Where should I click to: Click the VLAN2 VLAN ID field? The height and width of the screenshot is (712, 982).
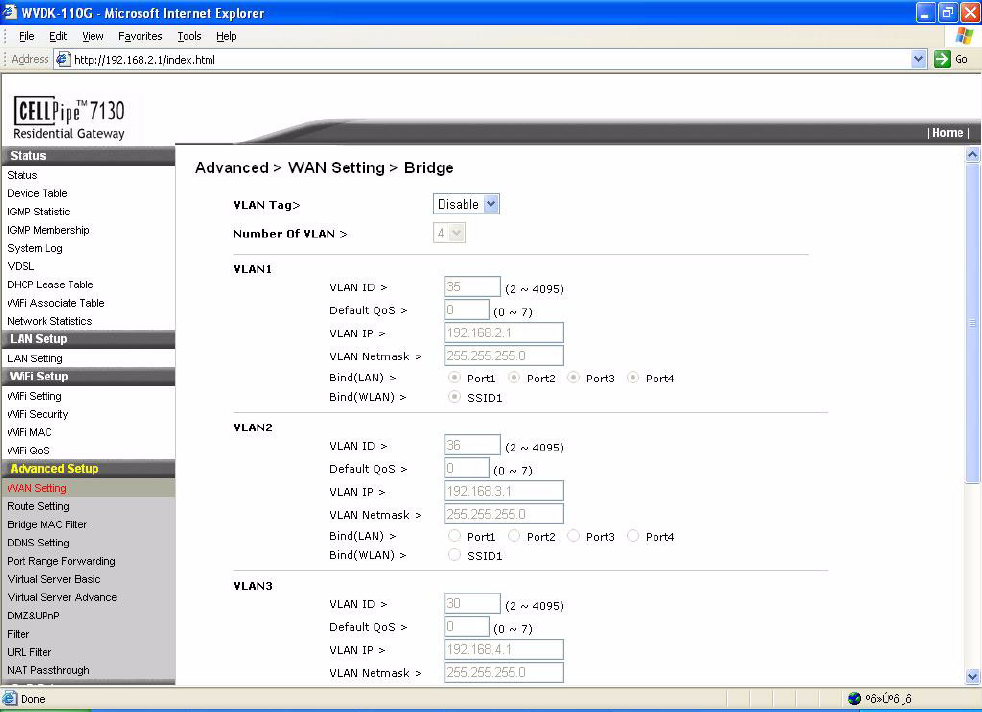tap(472, 445)
